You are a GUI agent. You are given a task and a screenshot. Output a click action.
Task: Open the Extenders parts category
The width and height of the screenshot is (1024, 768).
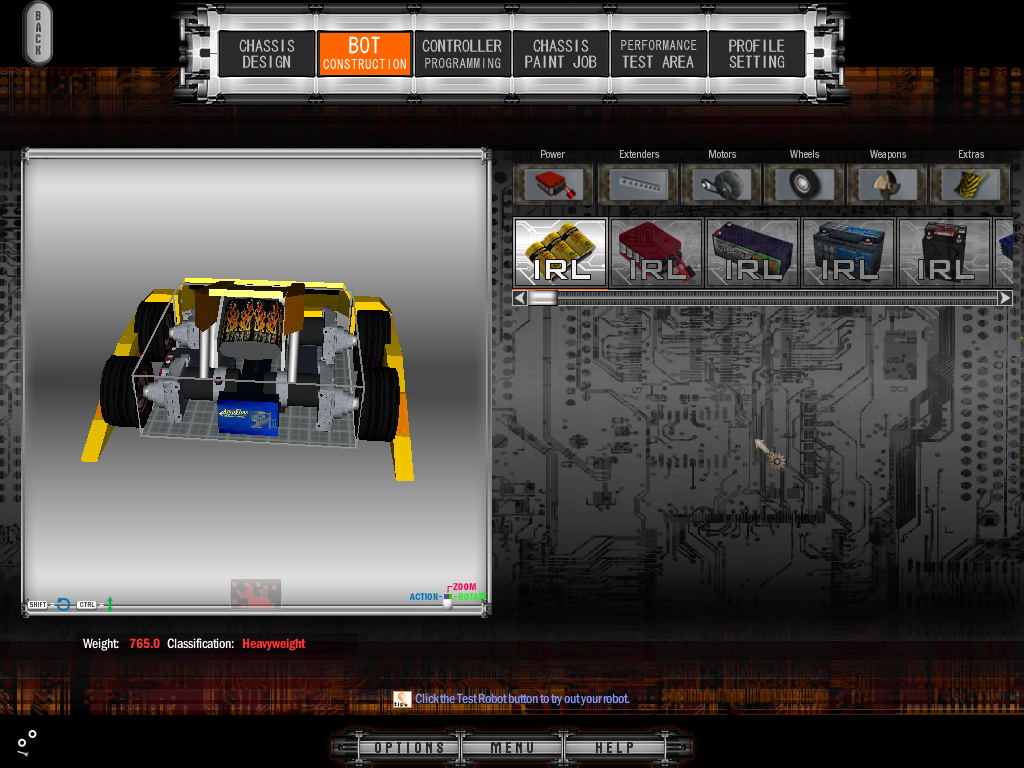(638, 185)
